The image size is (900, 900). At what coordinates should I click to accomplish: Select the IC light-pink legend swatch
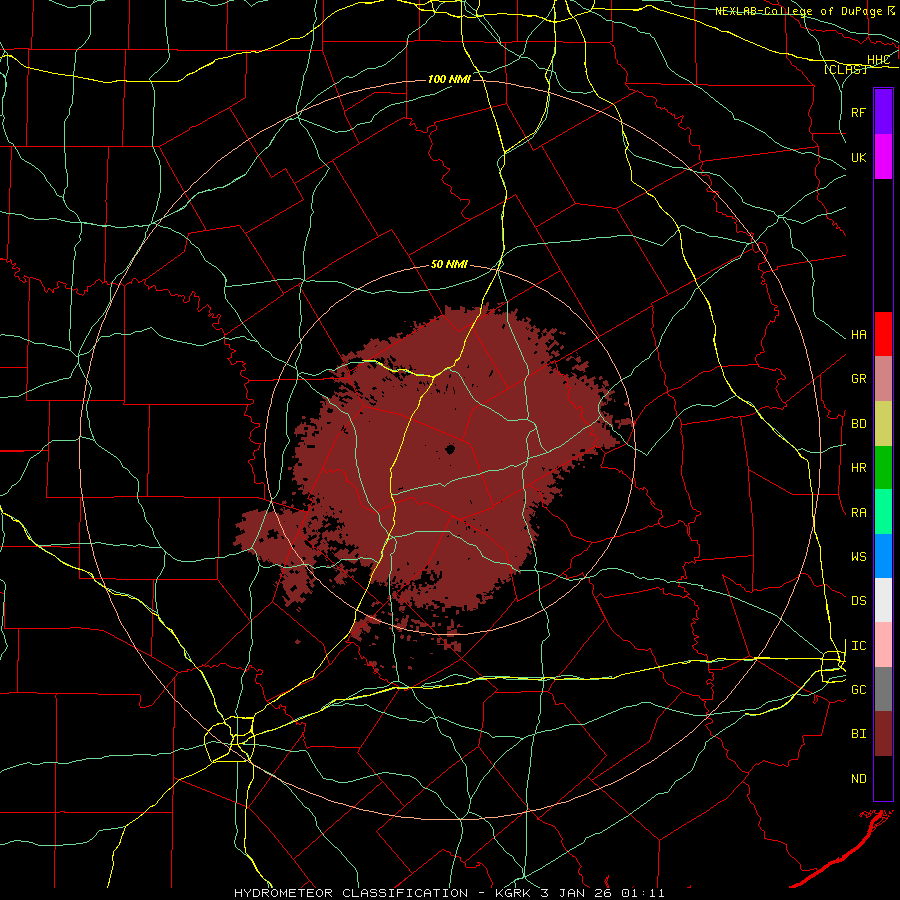883,645
